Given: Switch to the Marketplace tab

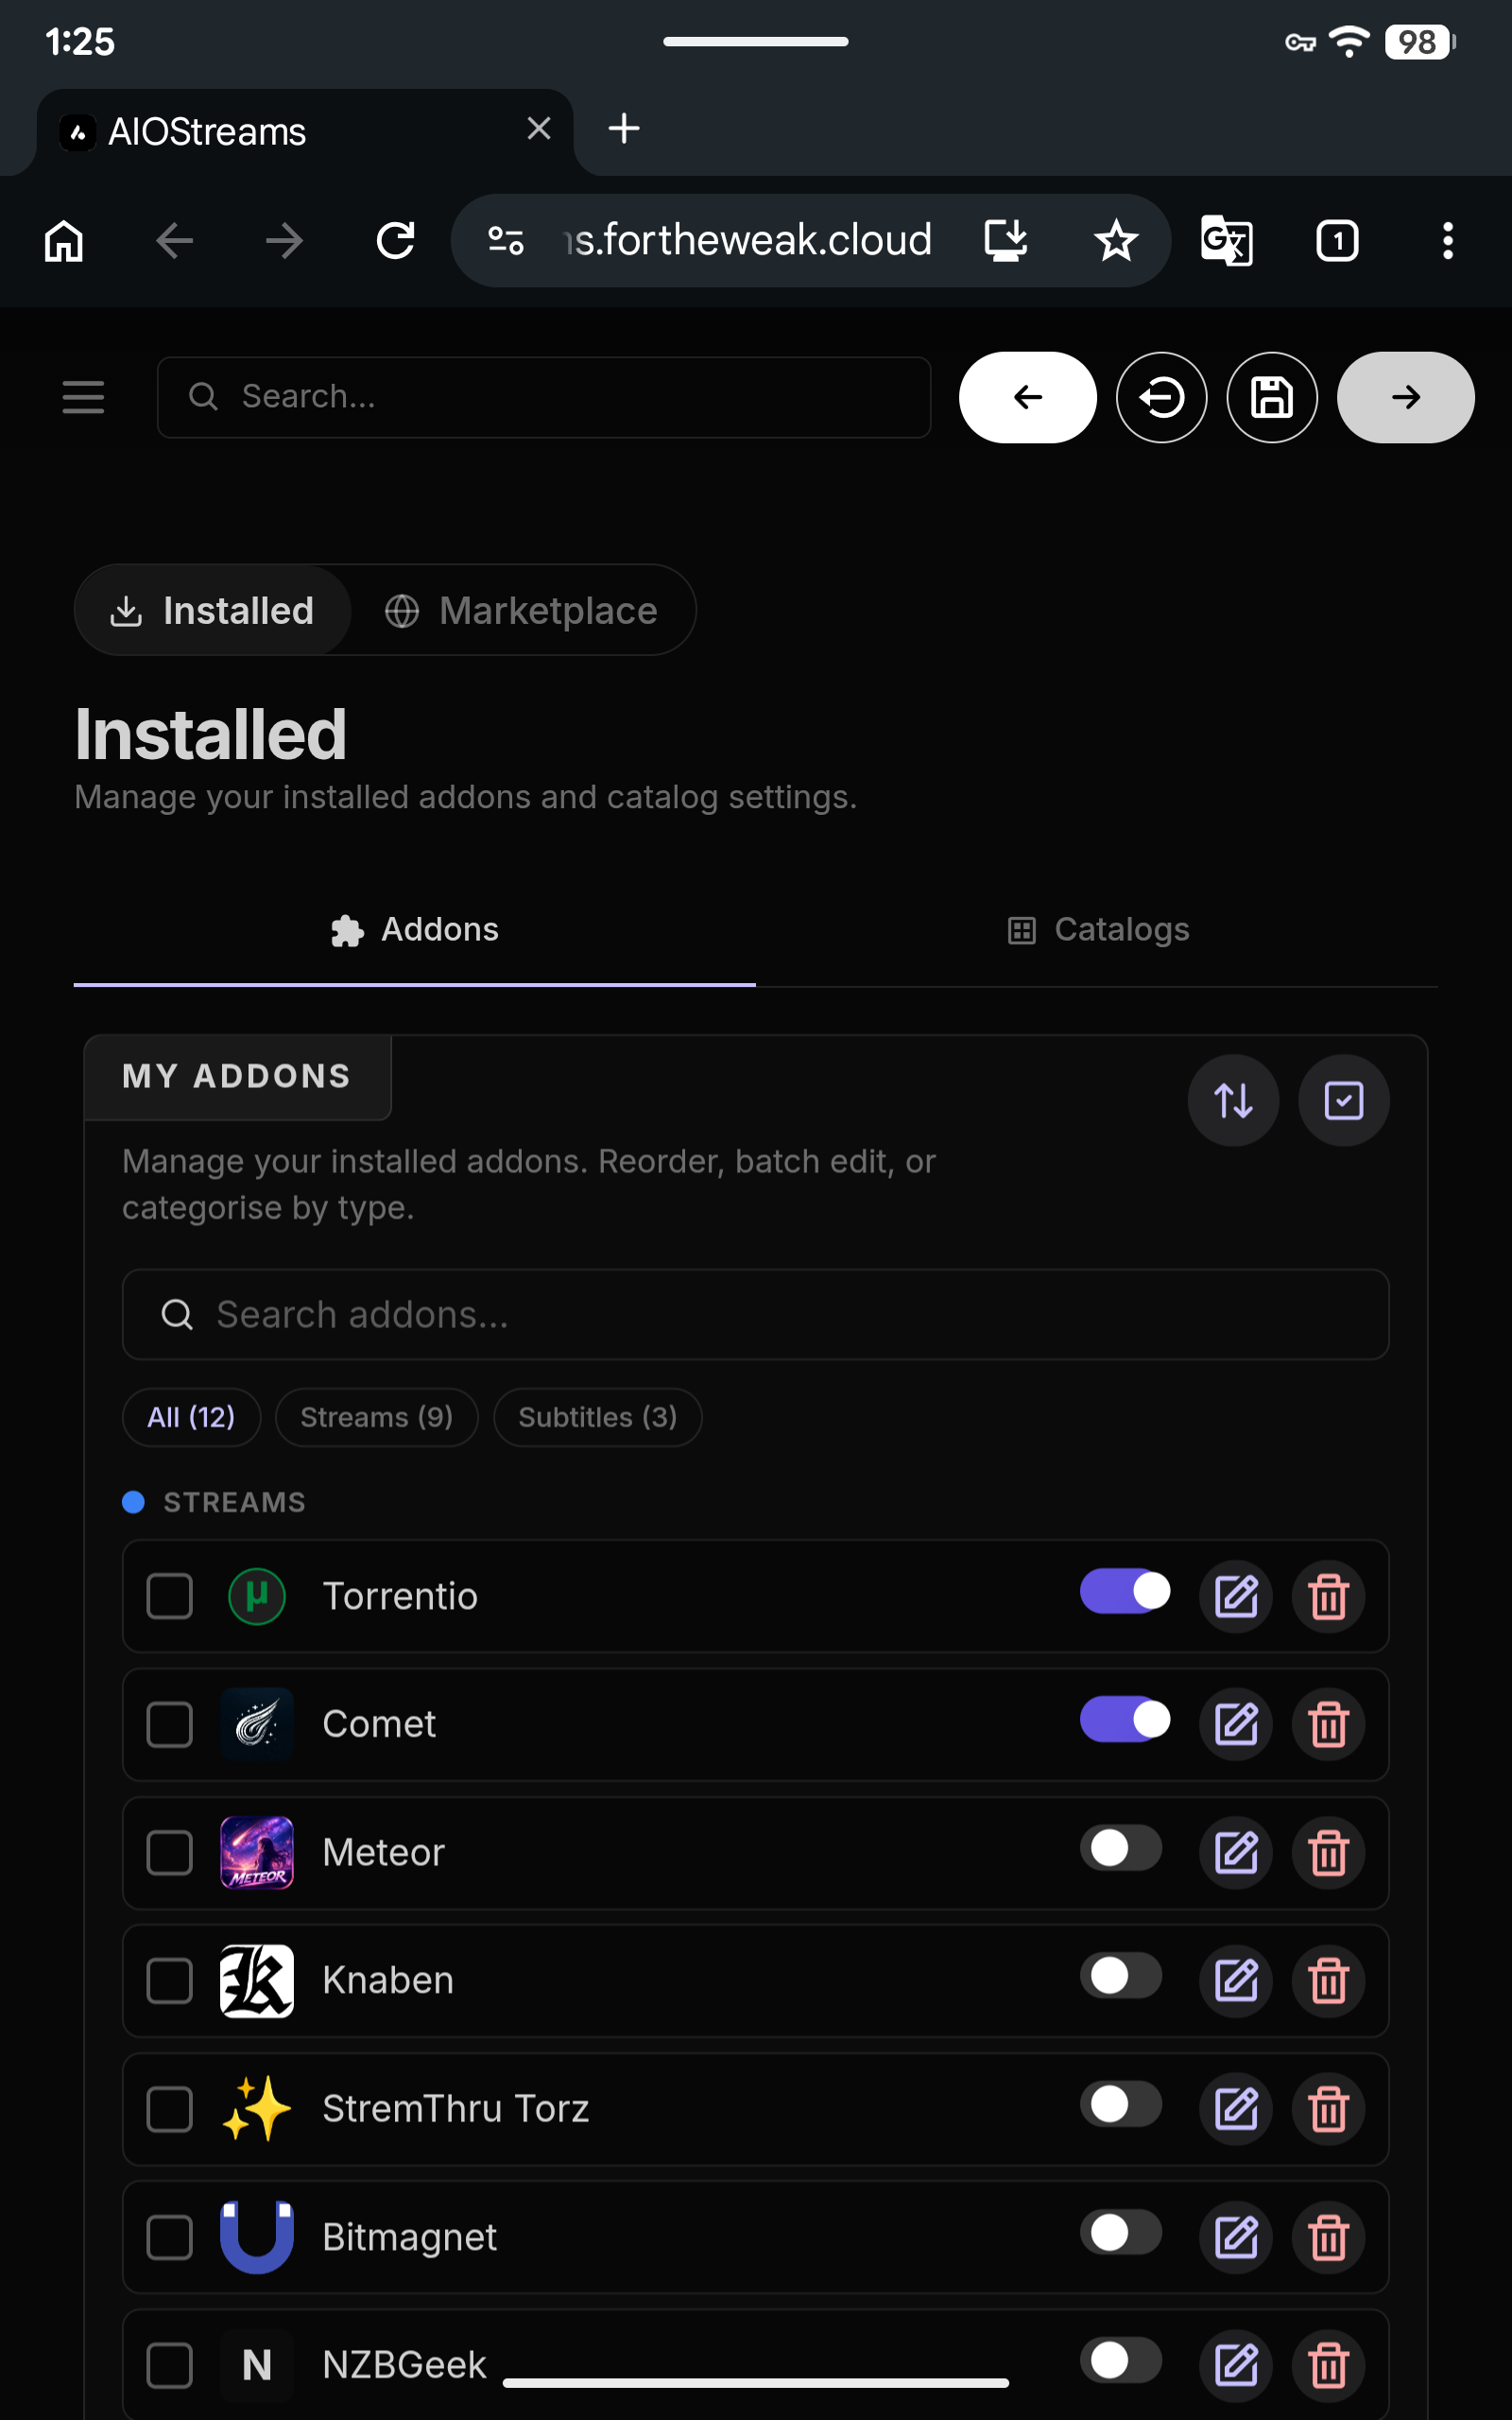Looking at the screenshot, I should coord(522,610).
